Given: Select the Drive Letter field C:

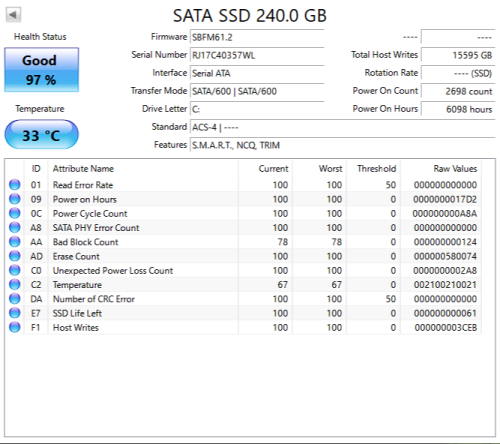Looking at the screenshot, I should pyautogui.click(x=257, y=109).
